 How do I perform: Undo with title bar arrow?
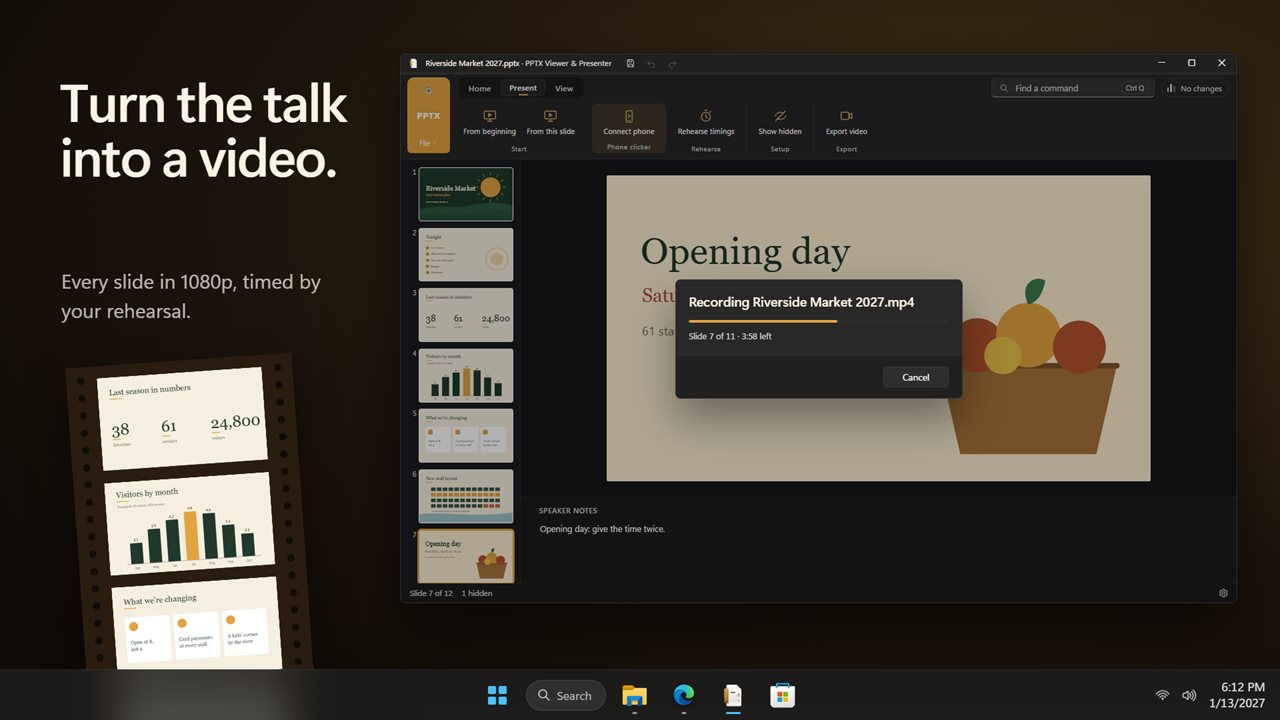[651, 63]
